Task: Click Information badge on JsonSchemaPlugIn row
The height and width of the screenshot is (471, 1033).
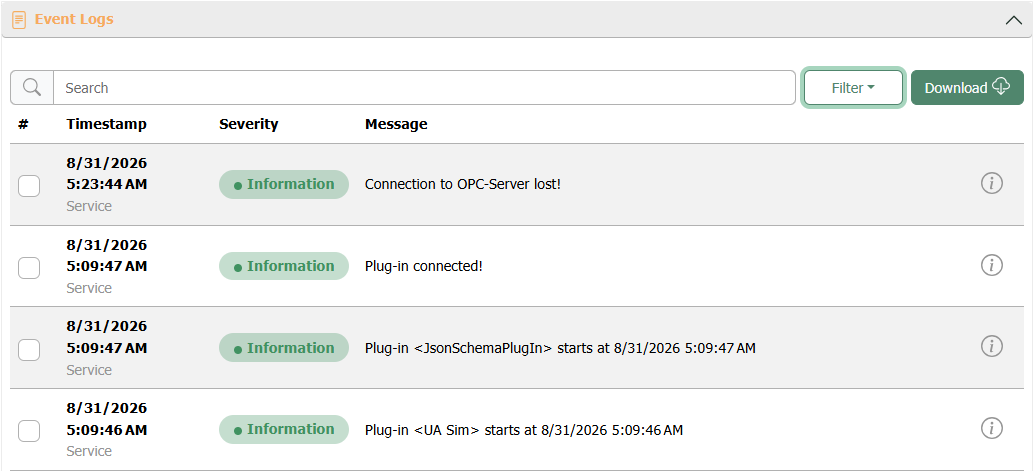Action: [283, 348]
